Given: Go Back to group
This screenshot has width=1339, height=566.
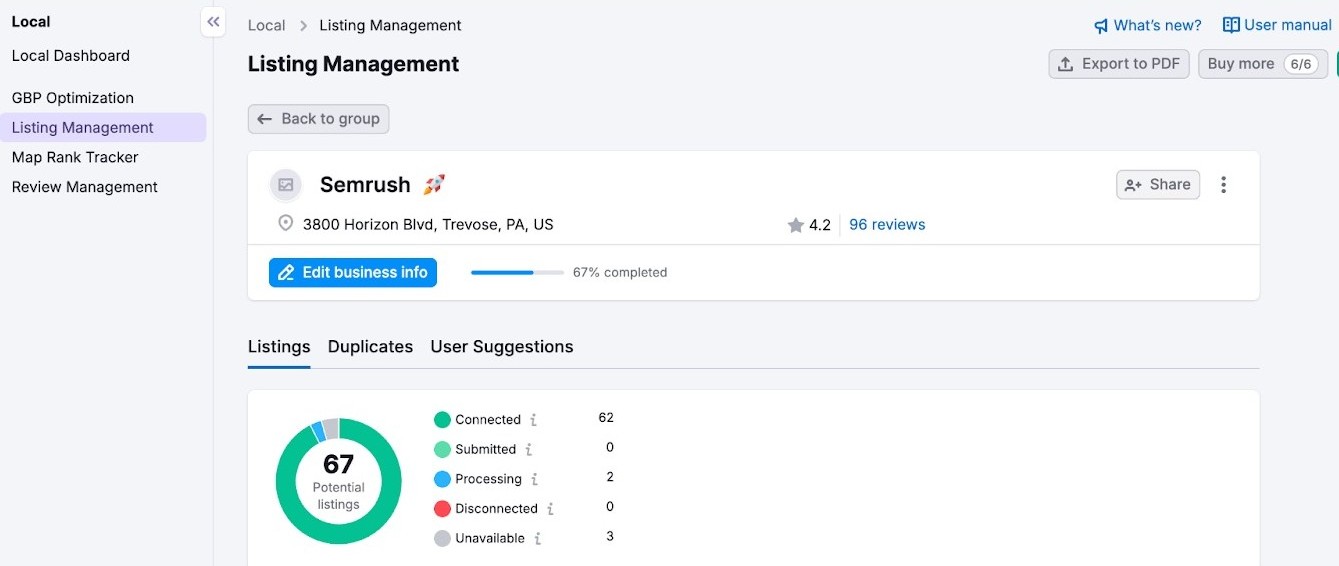Looking at the screenshot, I should tap(318, 119).
